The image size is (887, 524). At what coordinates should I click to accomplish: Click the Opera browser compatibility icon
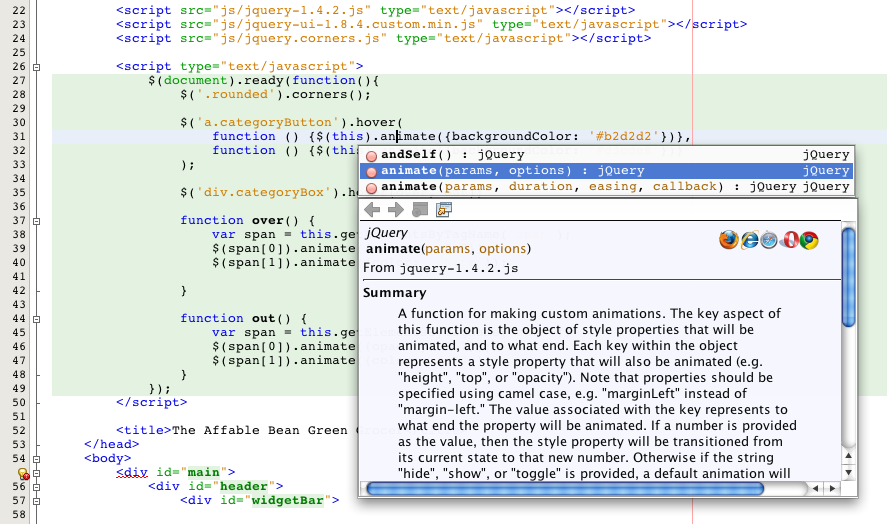coord(789,240)
